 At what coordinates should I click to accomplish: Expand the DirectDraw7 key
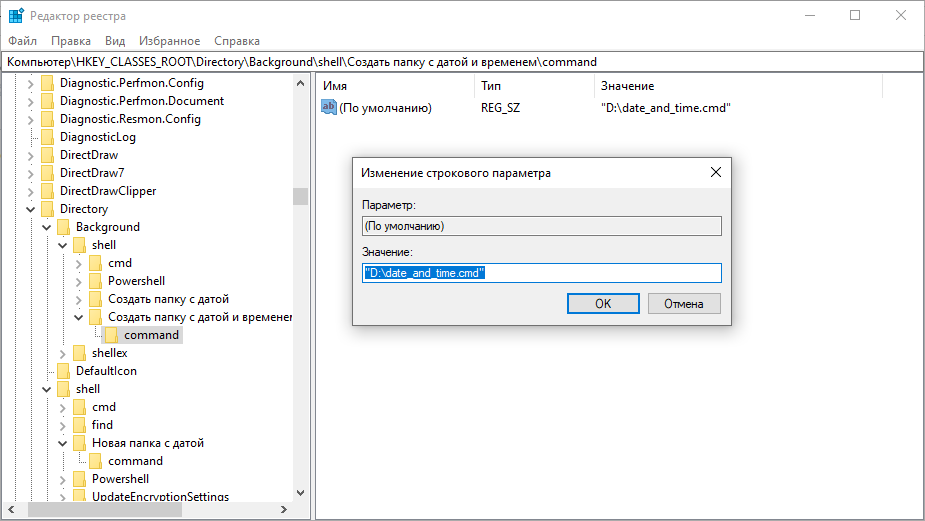tap(31, 173)
